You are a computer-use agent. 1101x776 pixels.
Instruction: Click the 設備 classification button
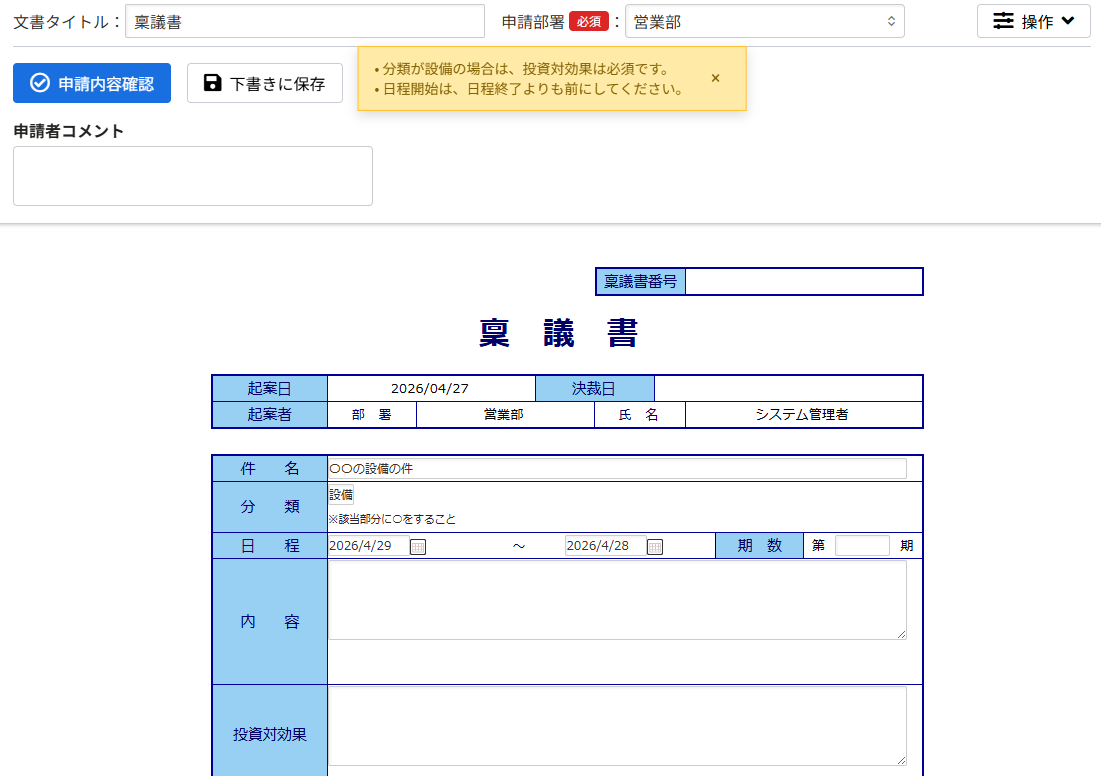[341, 495]
